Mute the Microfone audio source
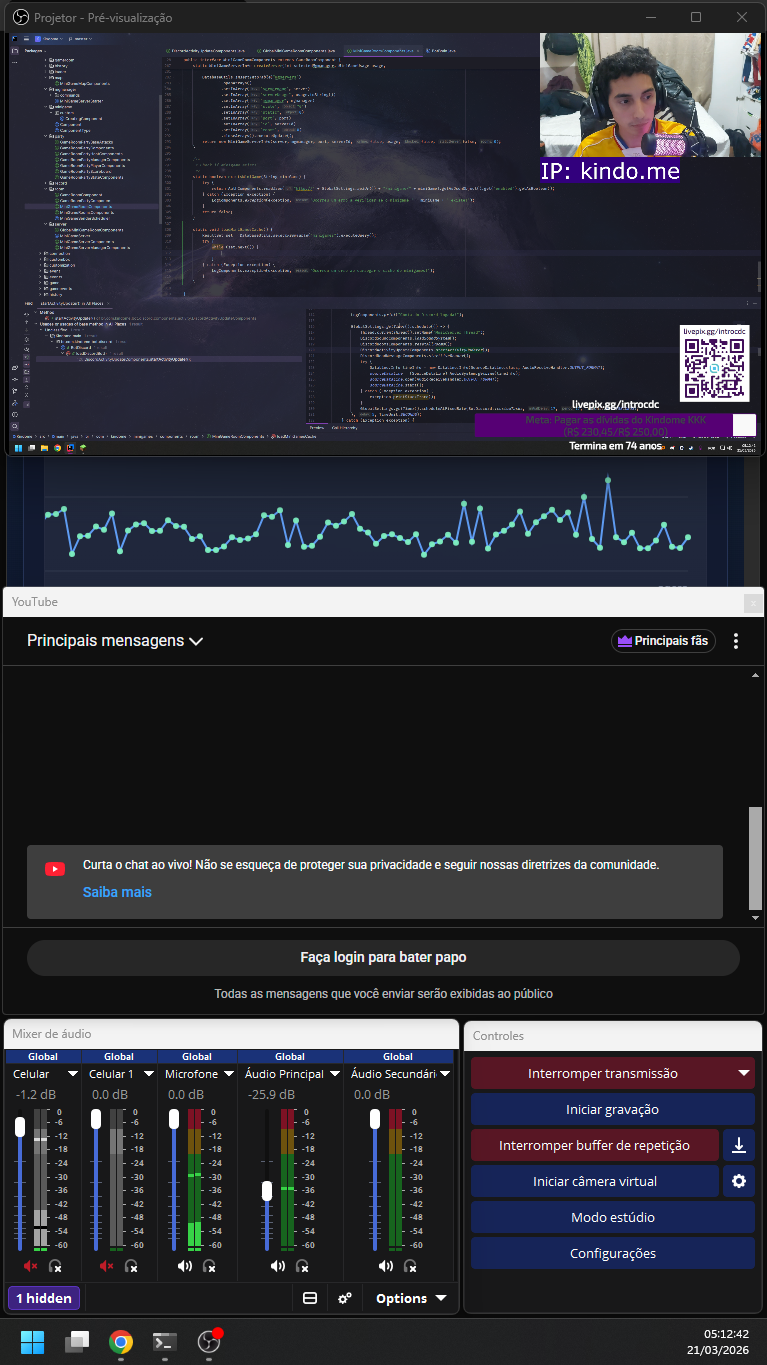Image resolution: width=767 pixels, height=1365 pixels. click(x=184, y=1266)
